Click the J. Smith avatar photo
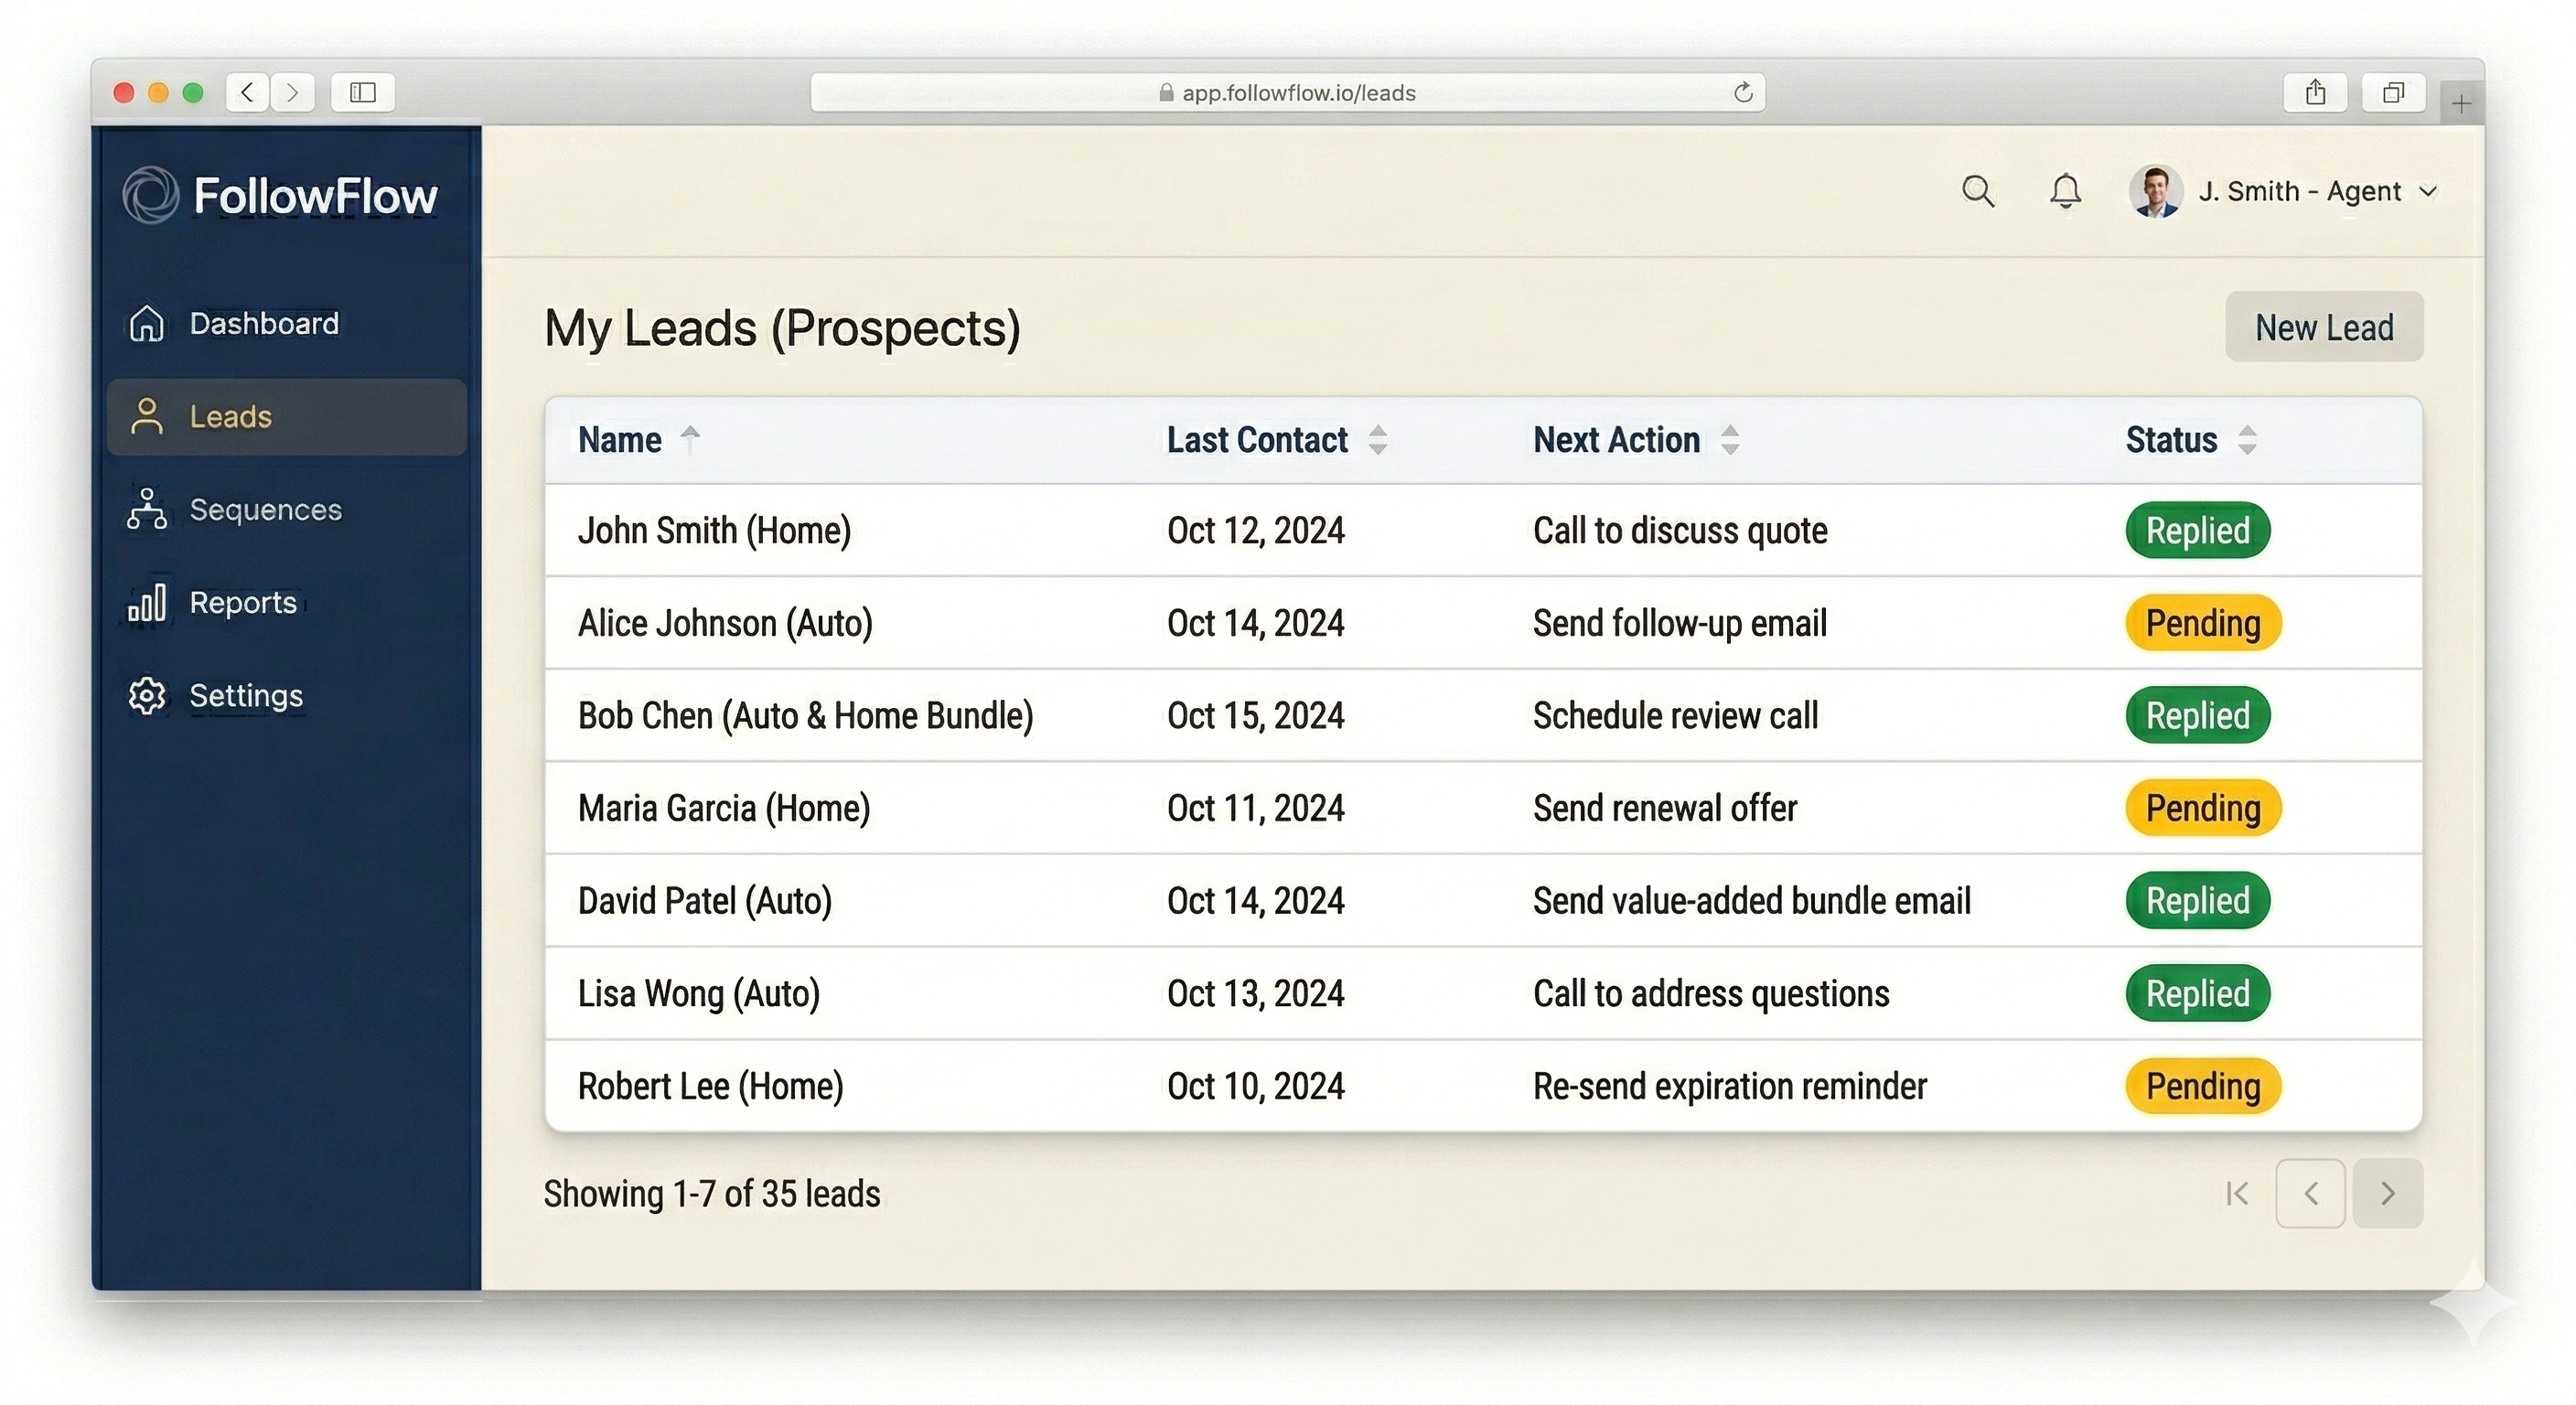This screenshot has width=2576, height=1405. click(x=2156, y=191)
